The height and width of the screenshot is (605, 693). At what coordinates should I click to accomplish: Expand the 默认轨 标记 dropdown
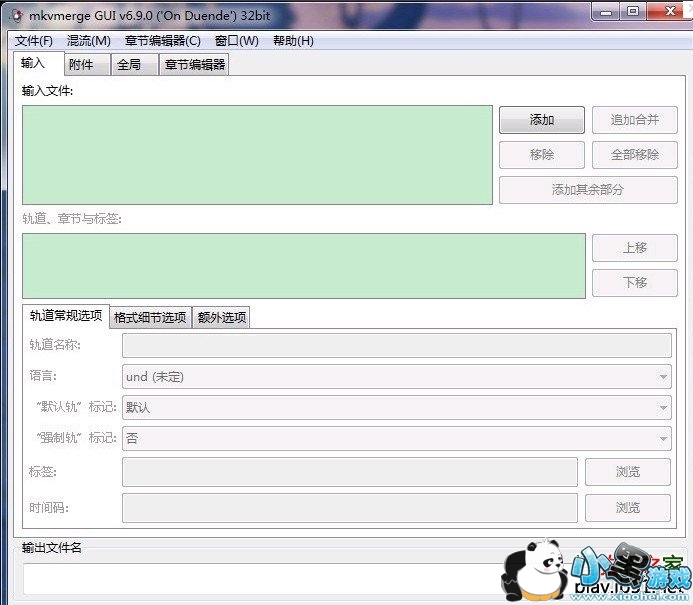pyautogui.click(x=397, y=407)
